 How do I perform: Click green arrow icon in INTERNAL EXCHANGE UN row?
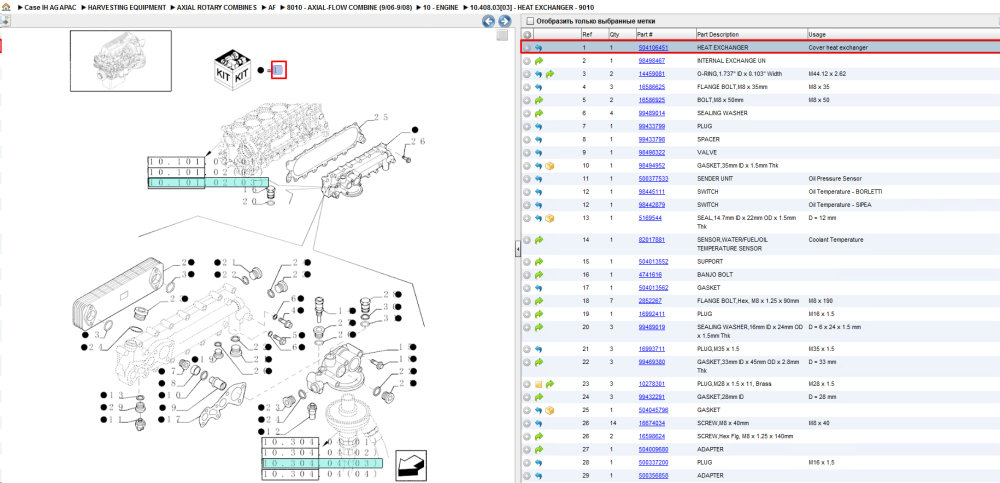click(x=539, y=61)
